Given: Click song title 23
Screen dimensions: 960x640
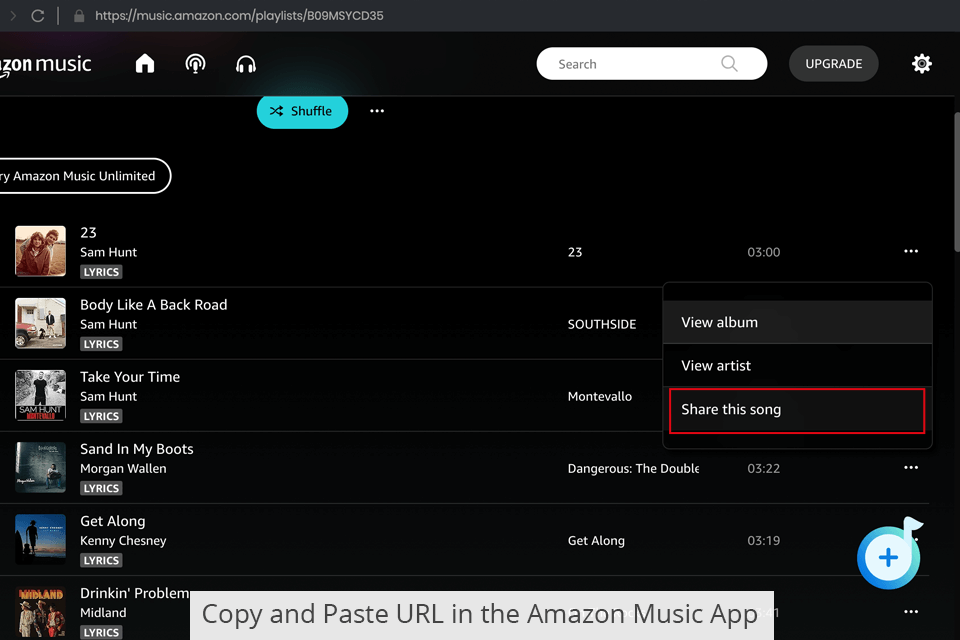Looking at the screenshot, I should point(88,233).
